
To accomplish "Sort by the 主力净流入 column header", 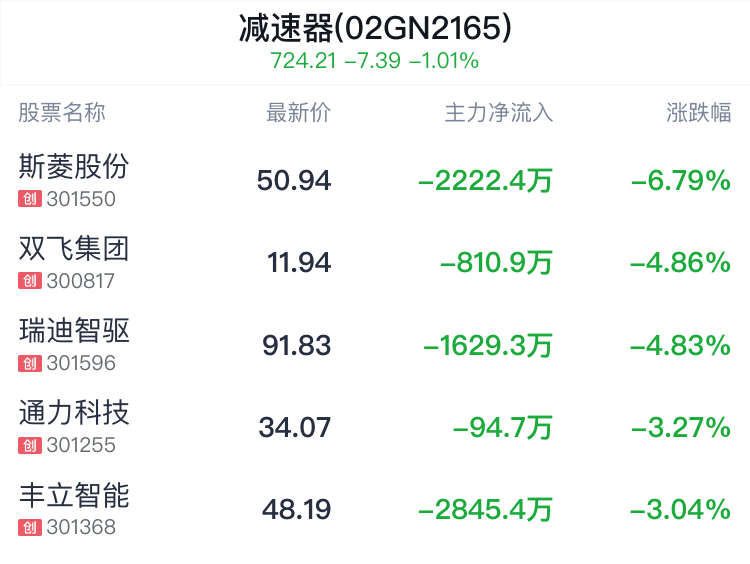I will click(x=499, y=113).
